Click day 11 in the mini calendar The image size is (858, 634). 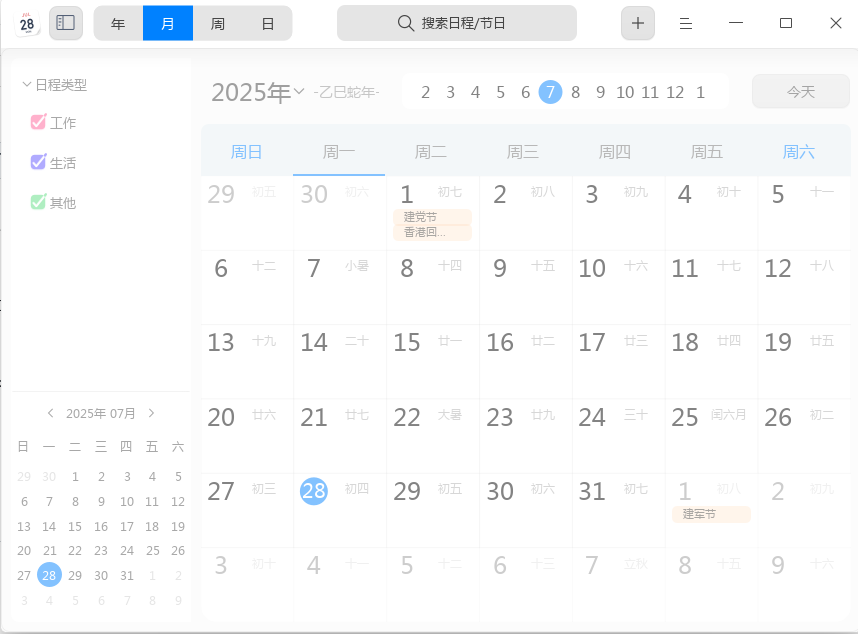pos(152,502)
